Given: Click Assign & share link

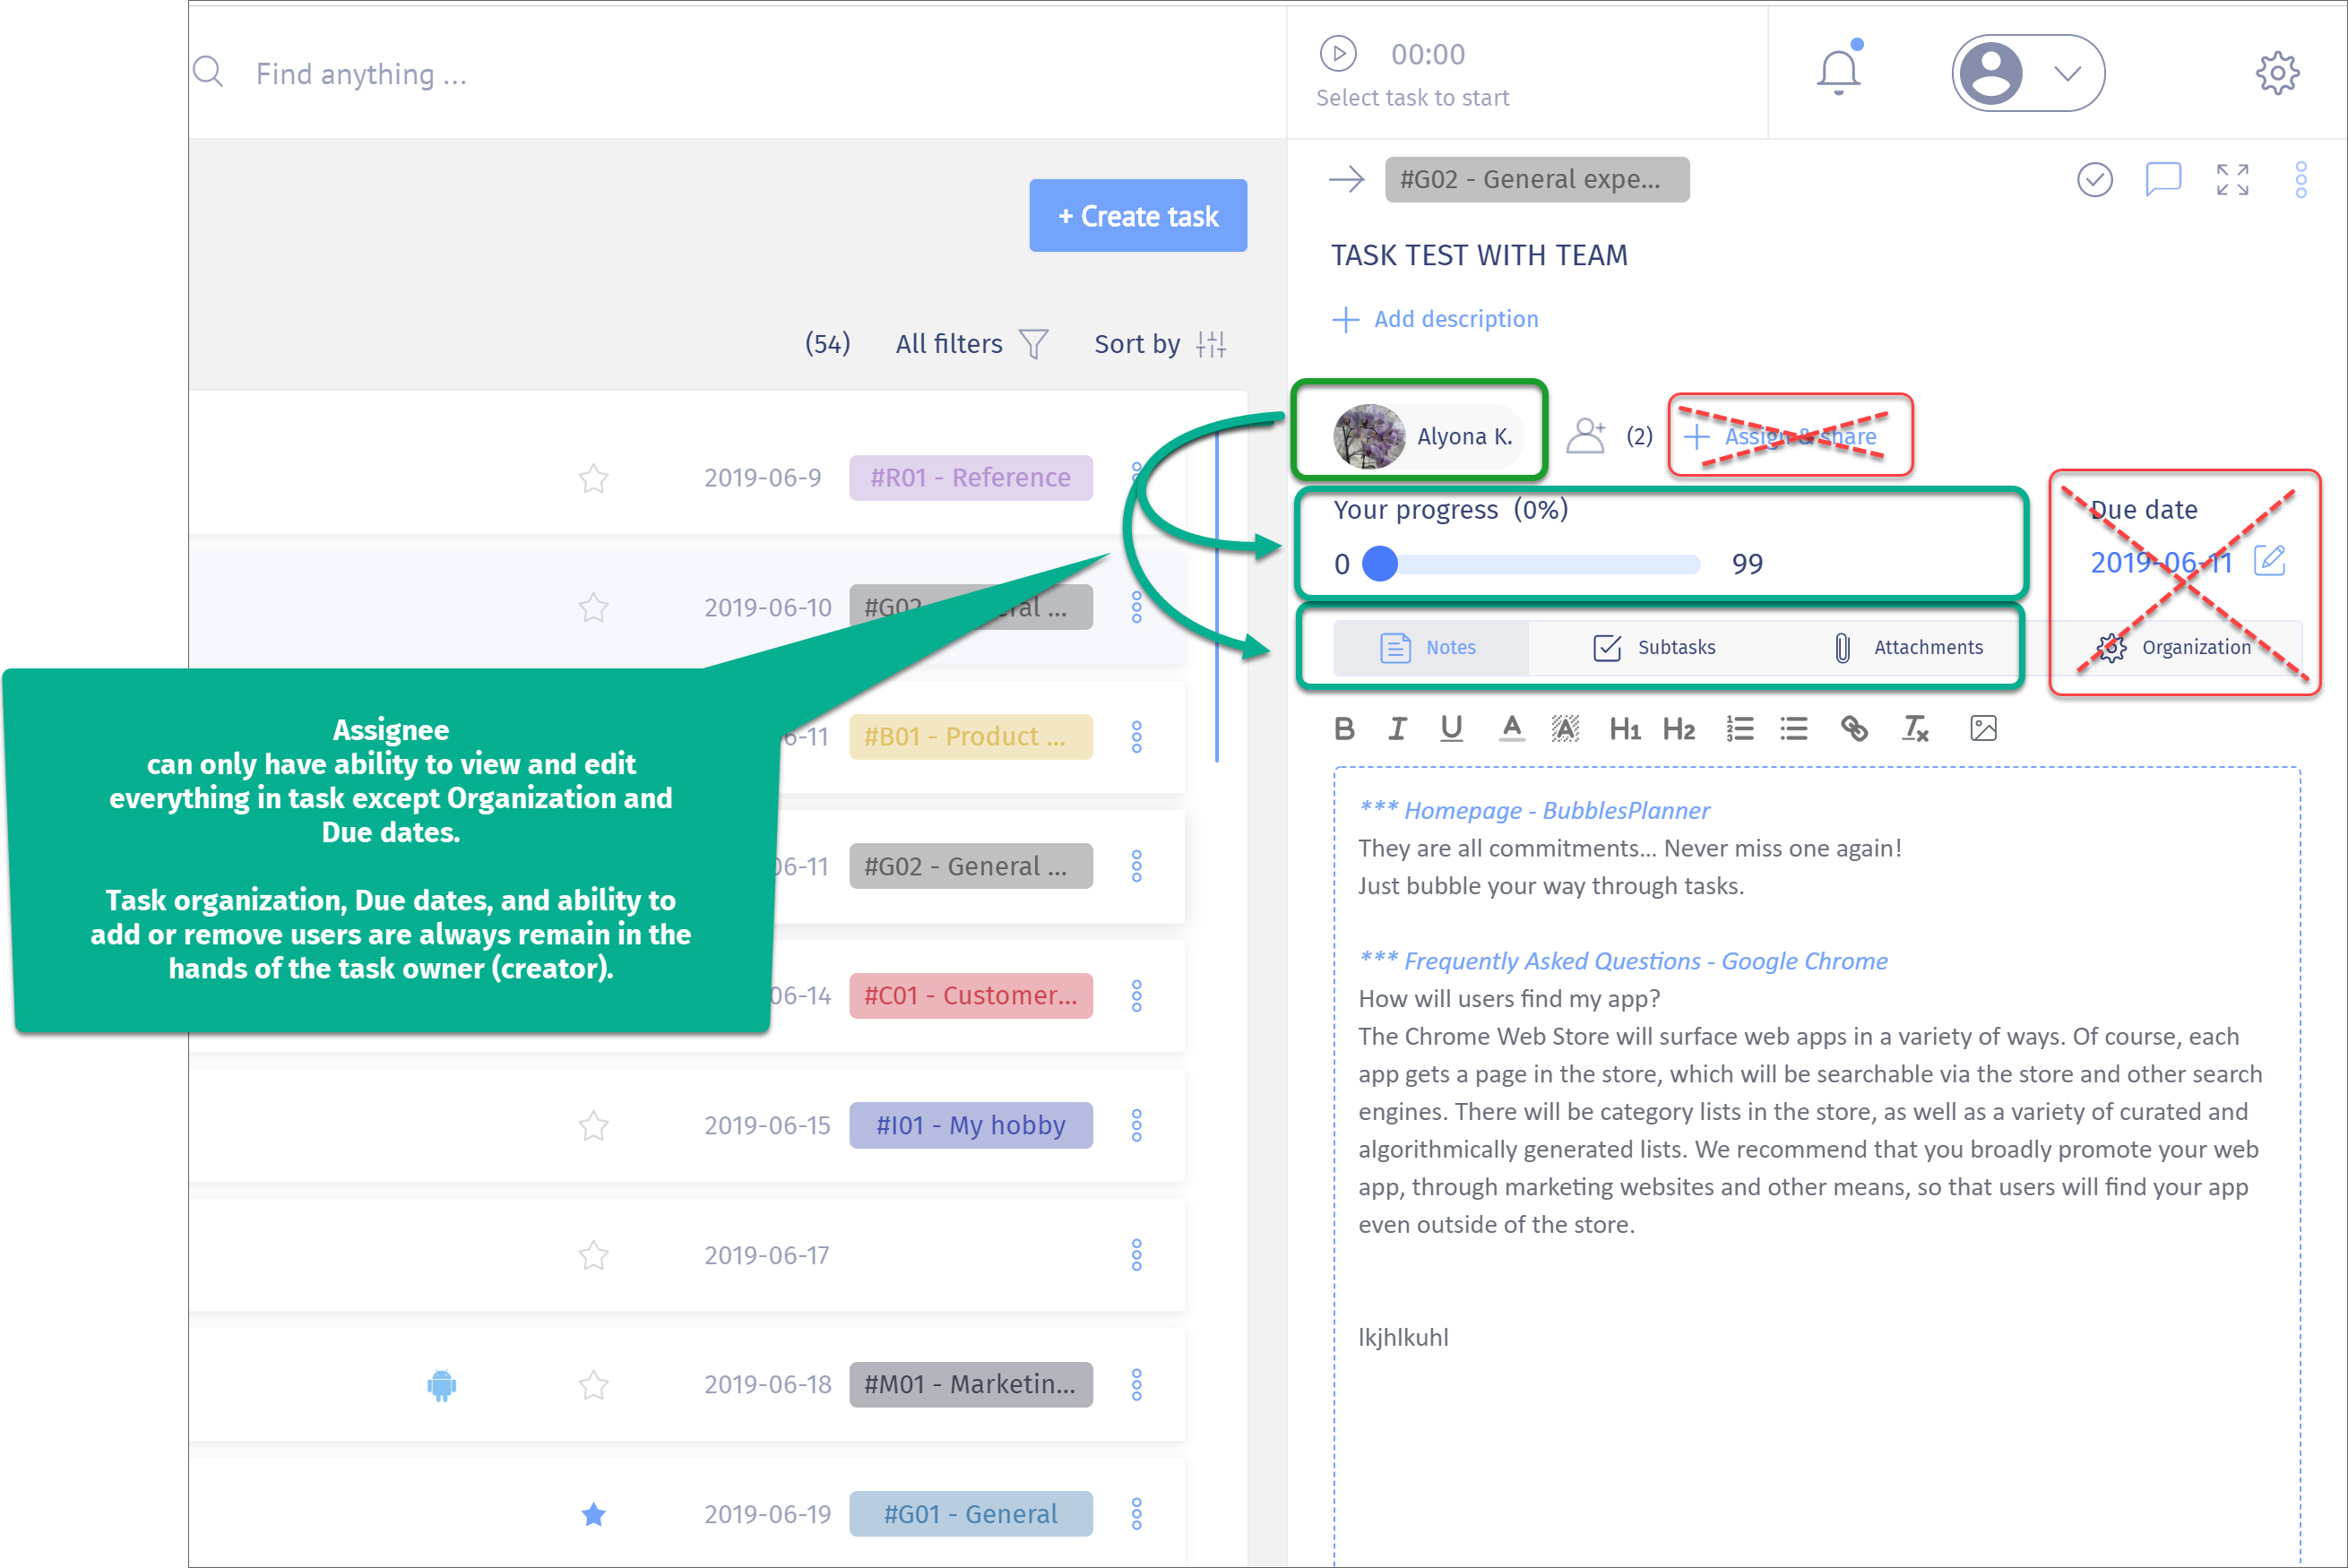Looking at the screenshot, I should 1781,437.
